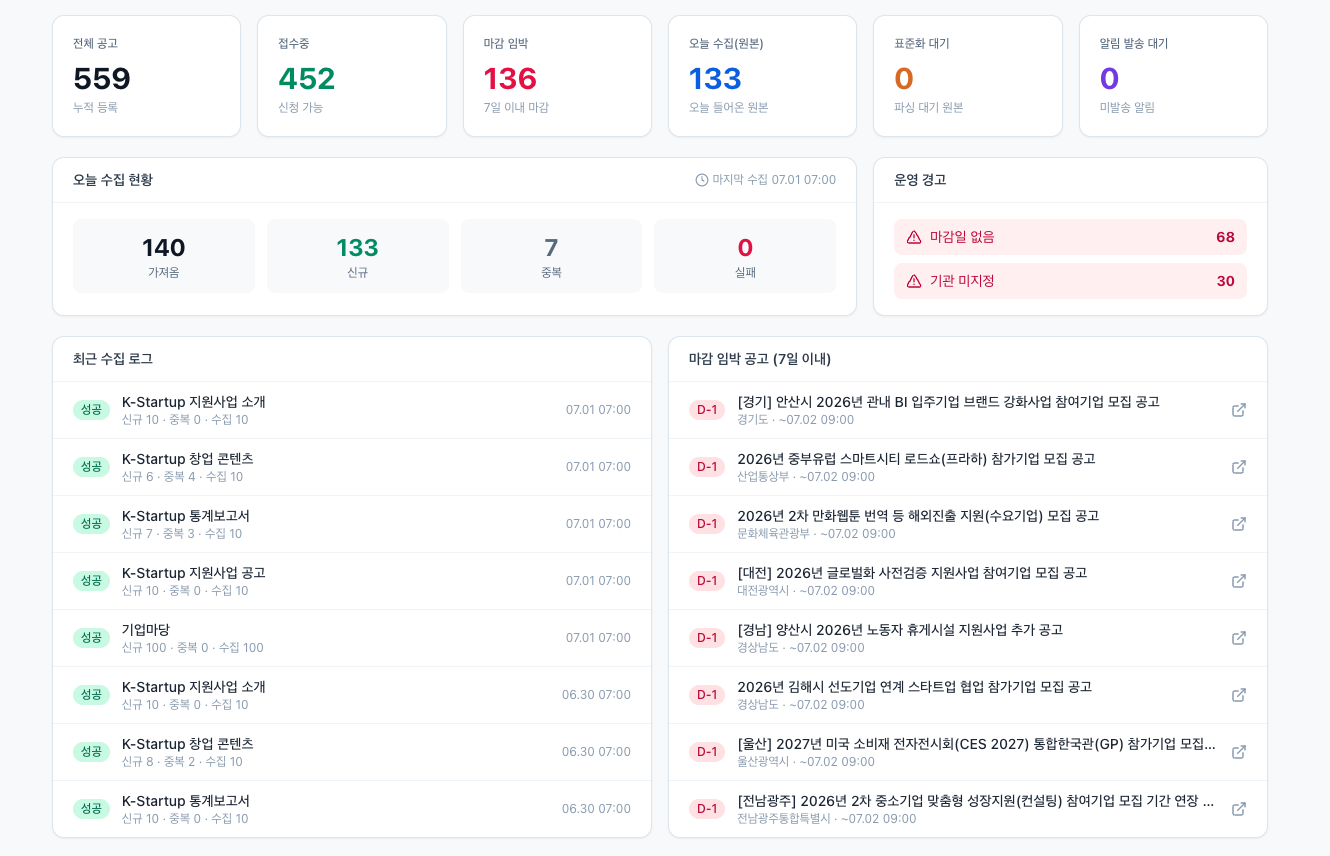Click 신규 8 · 중복 2 · 수집 10 text
This screenshot has width=1330, height=856.
182,762
